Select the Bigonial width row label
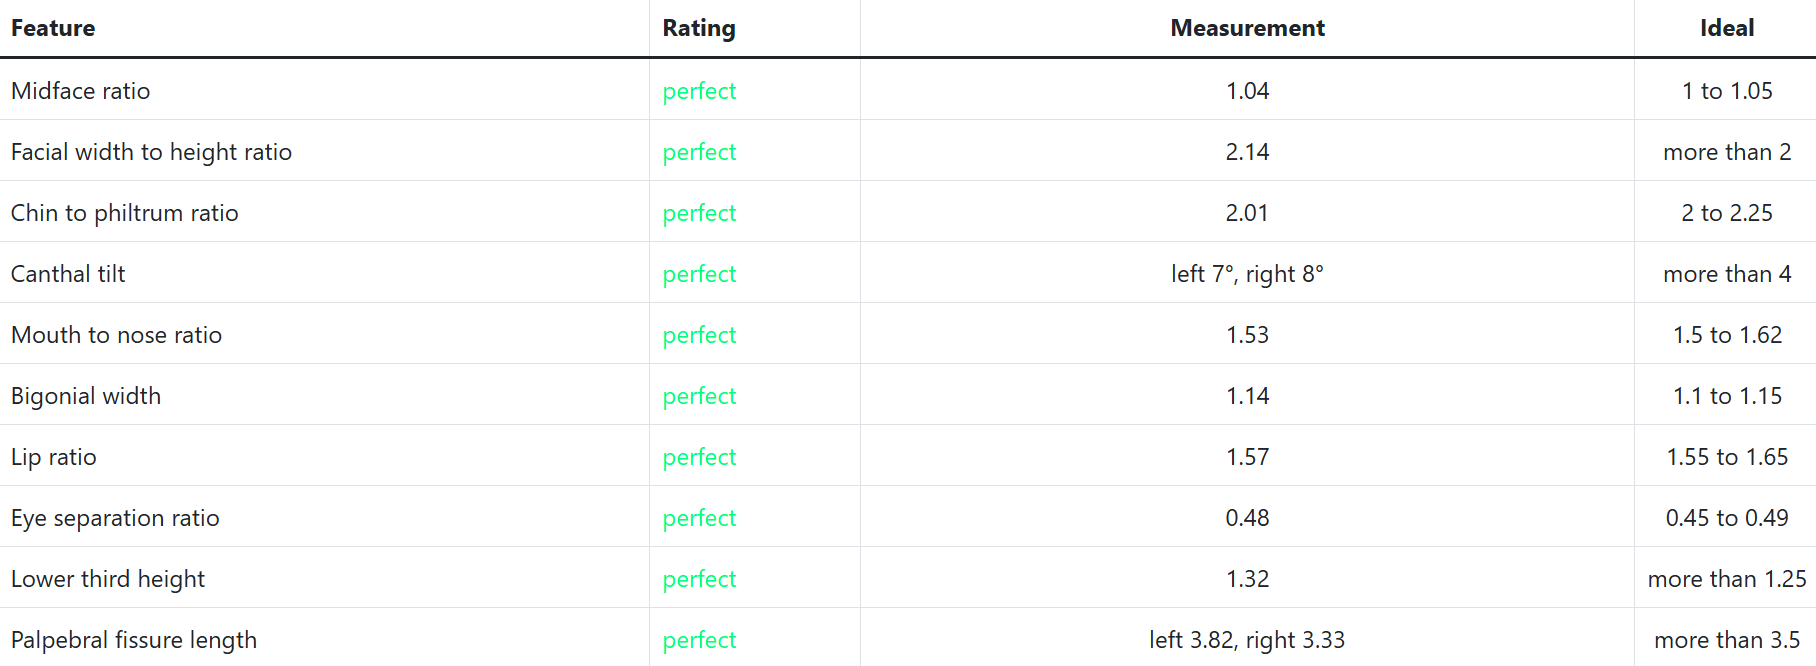This screenshot has width=1816, height=666. 86,396
